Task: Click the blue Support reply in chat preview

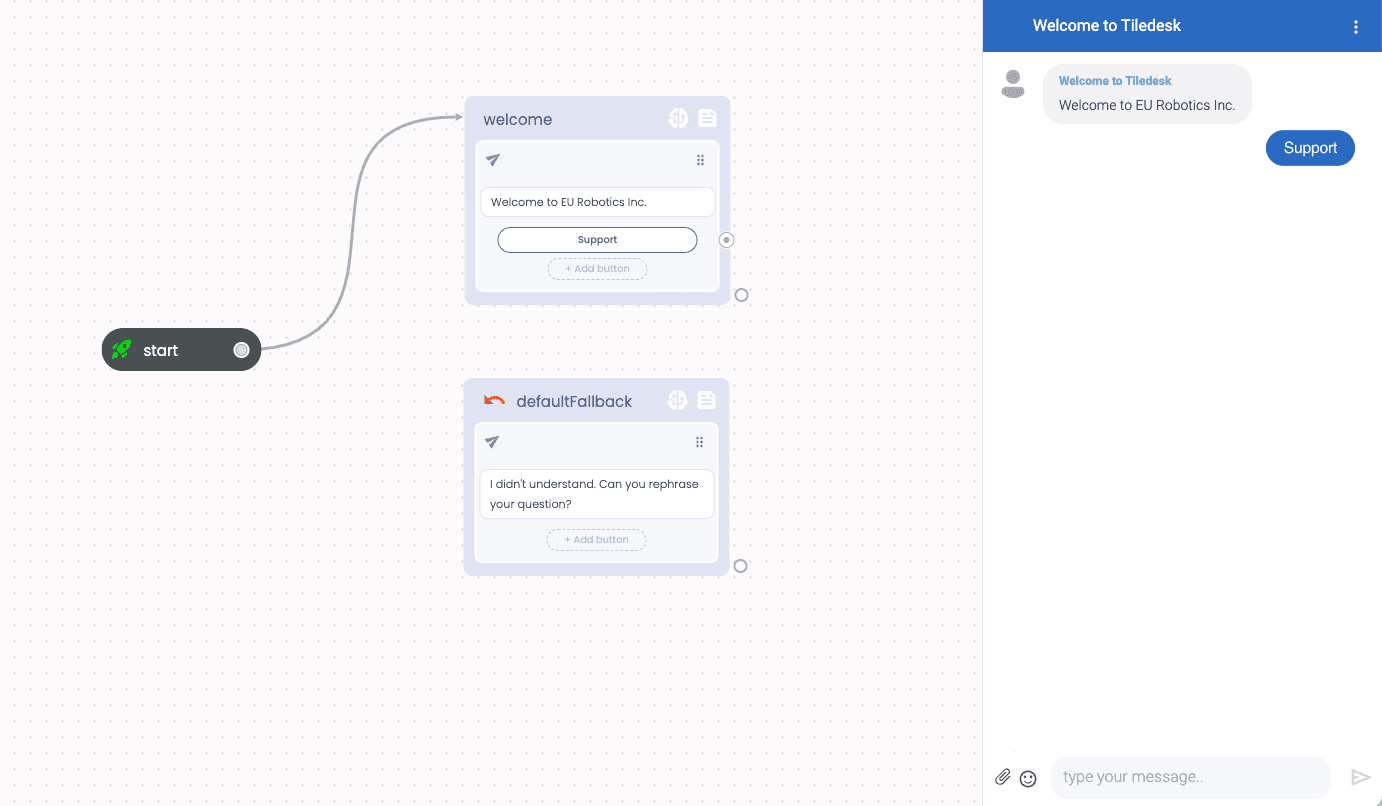Action: point(1310,148)
